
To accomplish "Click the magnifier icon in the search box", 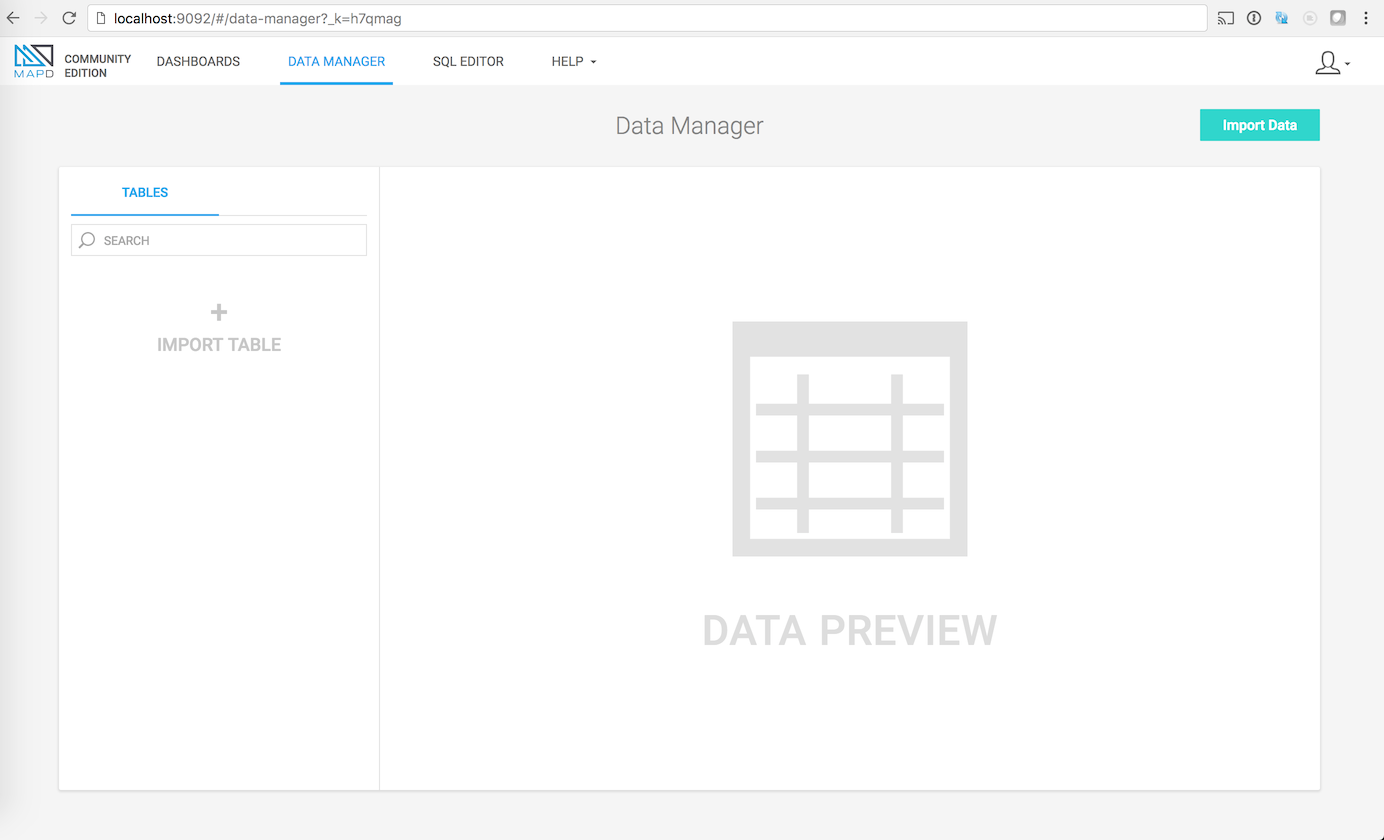I will (87, 240).
